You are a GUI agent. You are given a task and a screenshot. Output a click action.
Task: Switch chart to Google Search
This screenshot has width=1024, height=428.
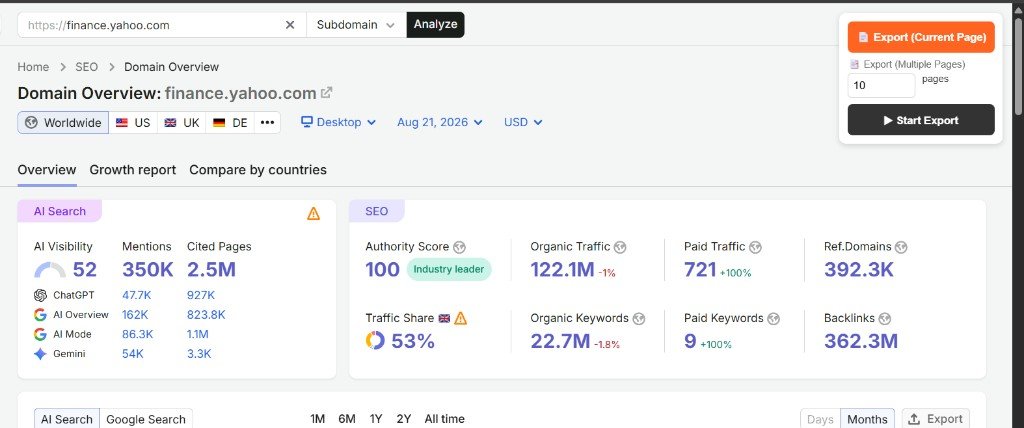(x=146, y=419)
